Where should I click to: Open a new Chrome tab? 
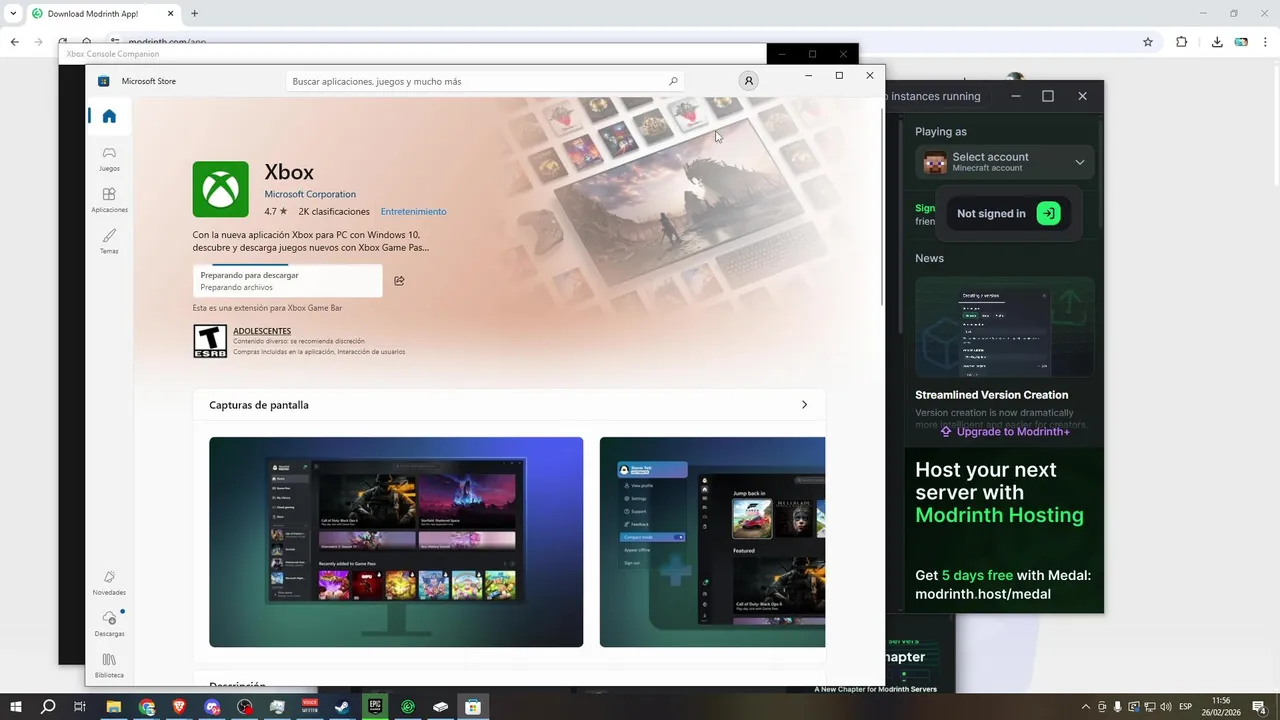194,13
